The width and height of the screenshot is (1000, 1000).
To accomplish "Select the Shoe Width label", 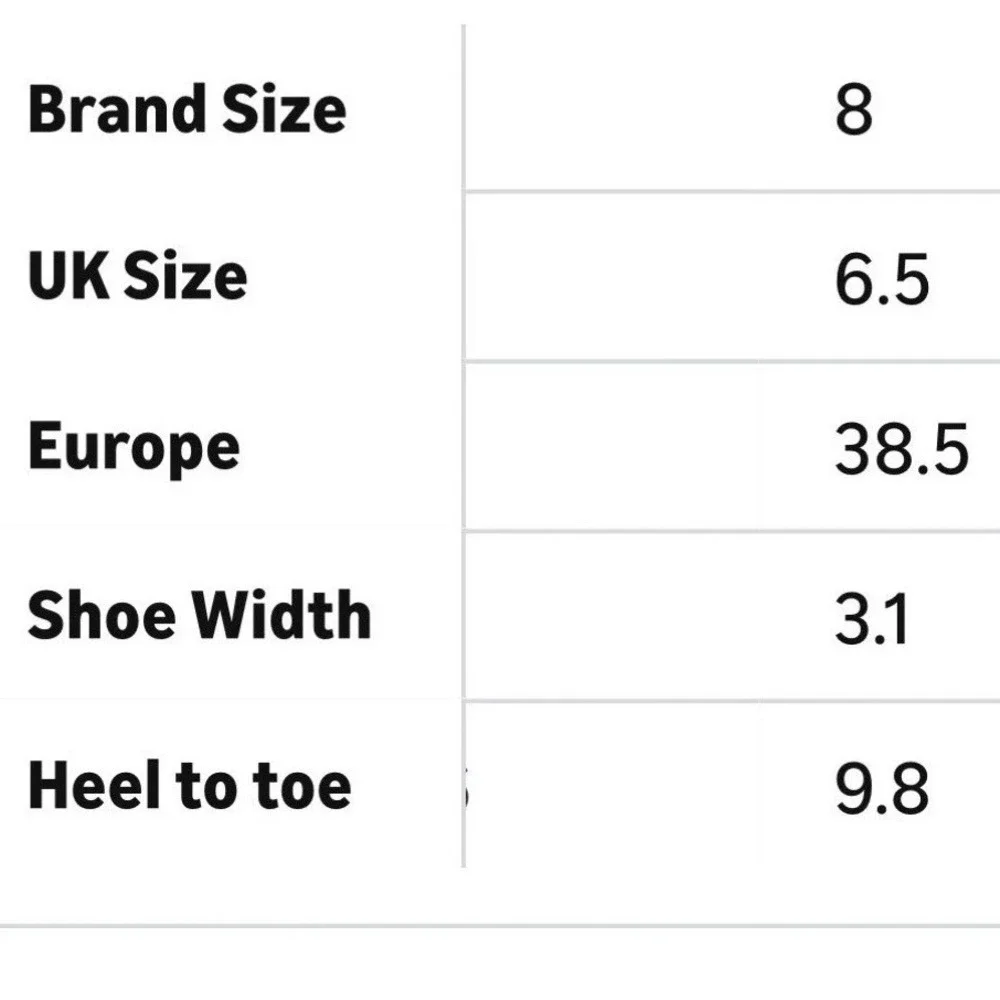I will [x=199, y=614].
